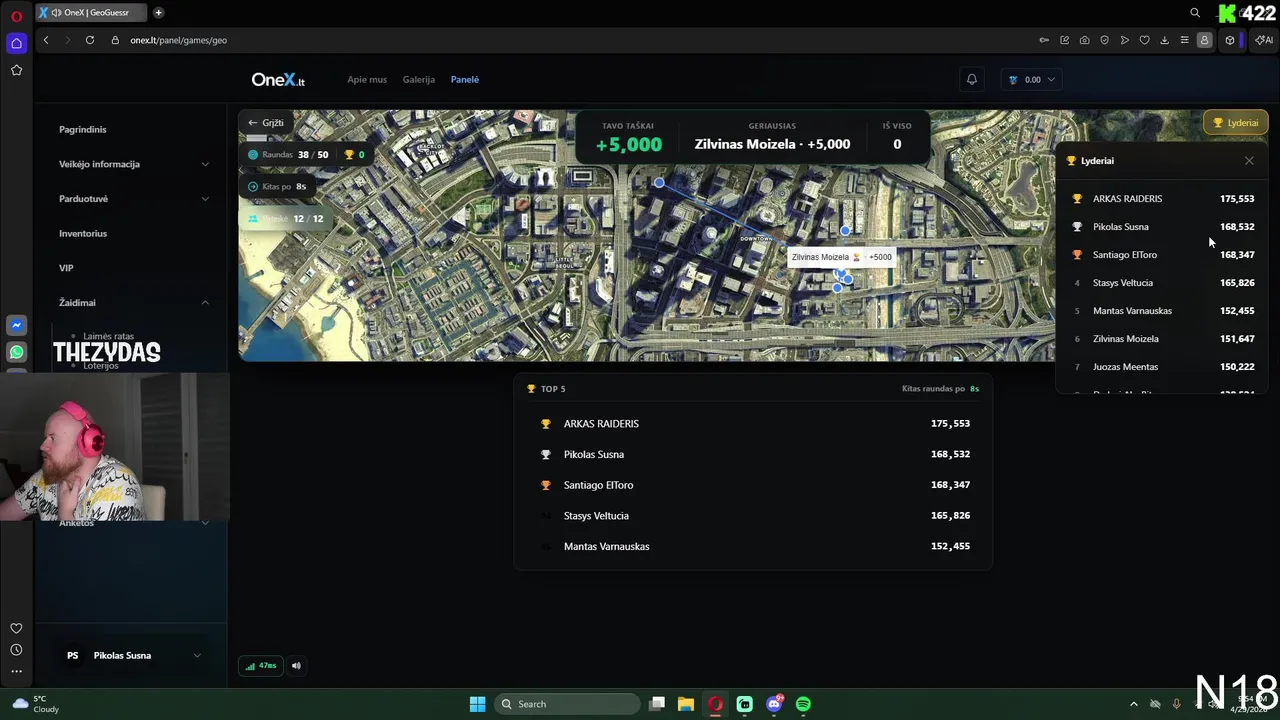Click the tab search magnifier icon
1280x720 pixels.
pos(1195,13)
